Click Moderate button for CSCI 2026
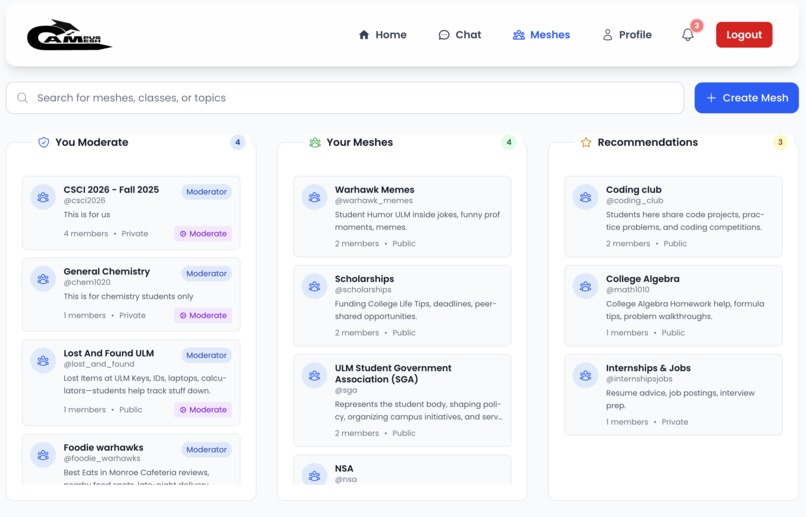Image resolution: width=806 pixels, height=517 pixels. pos(203,233)
